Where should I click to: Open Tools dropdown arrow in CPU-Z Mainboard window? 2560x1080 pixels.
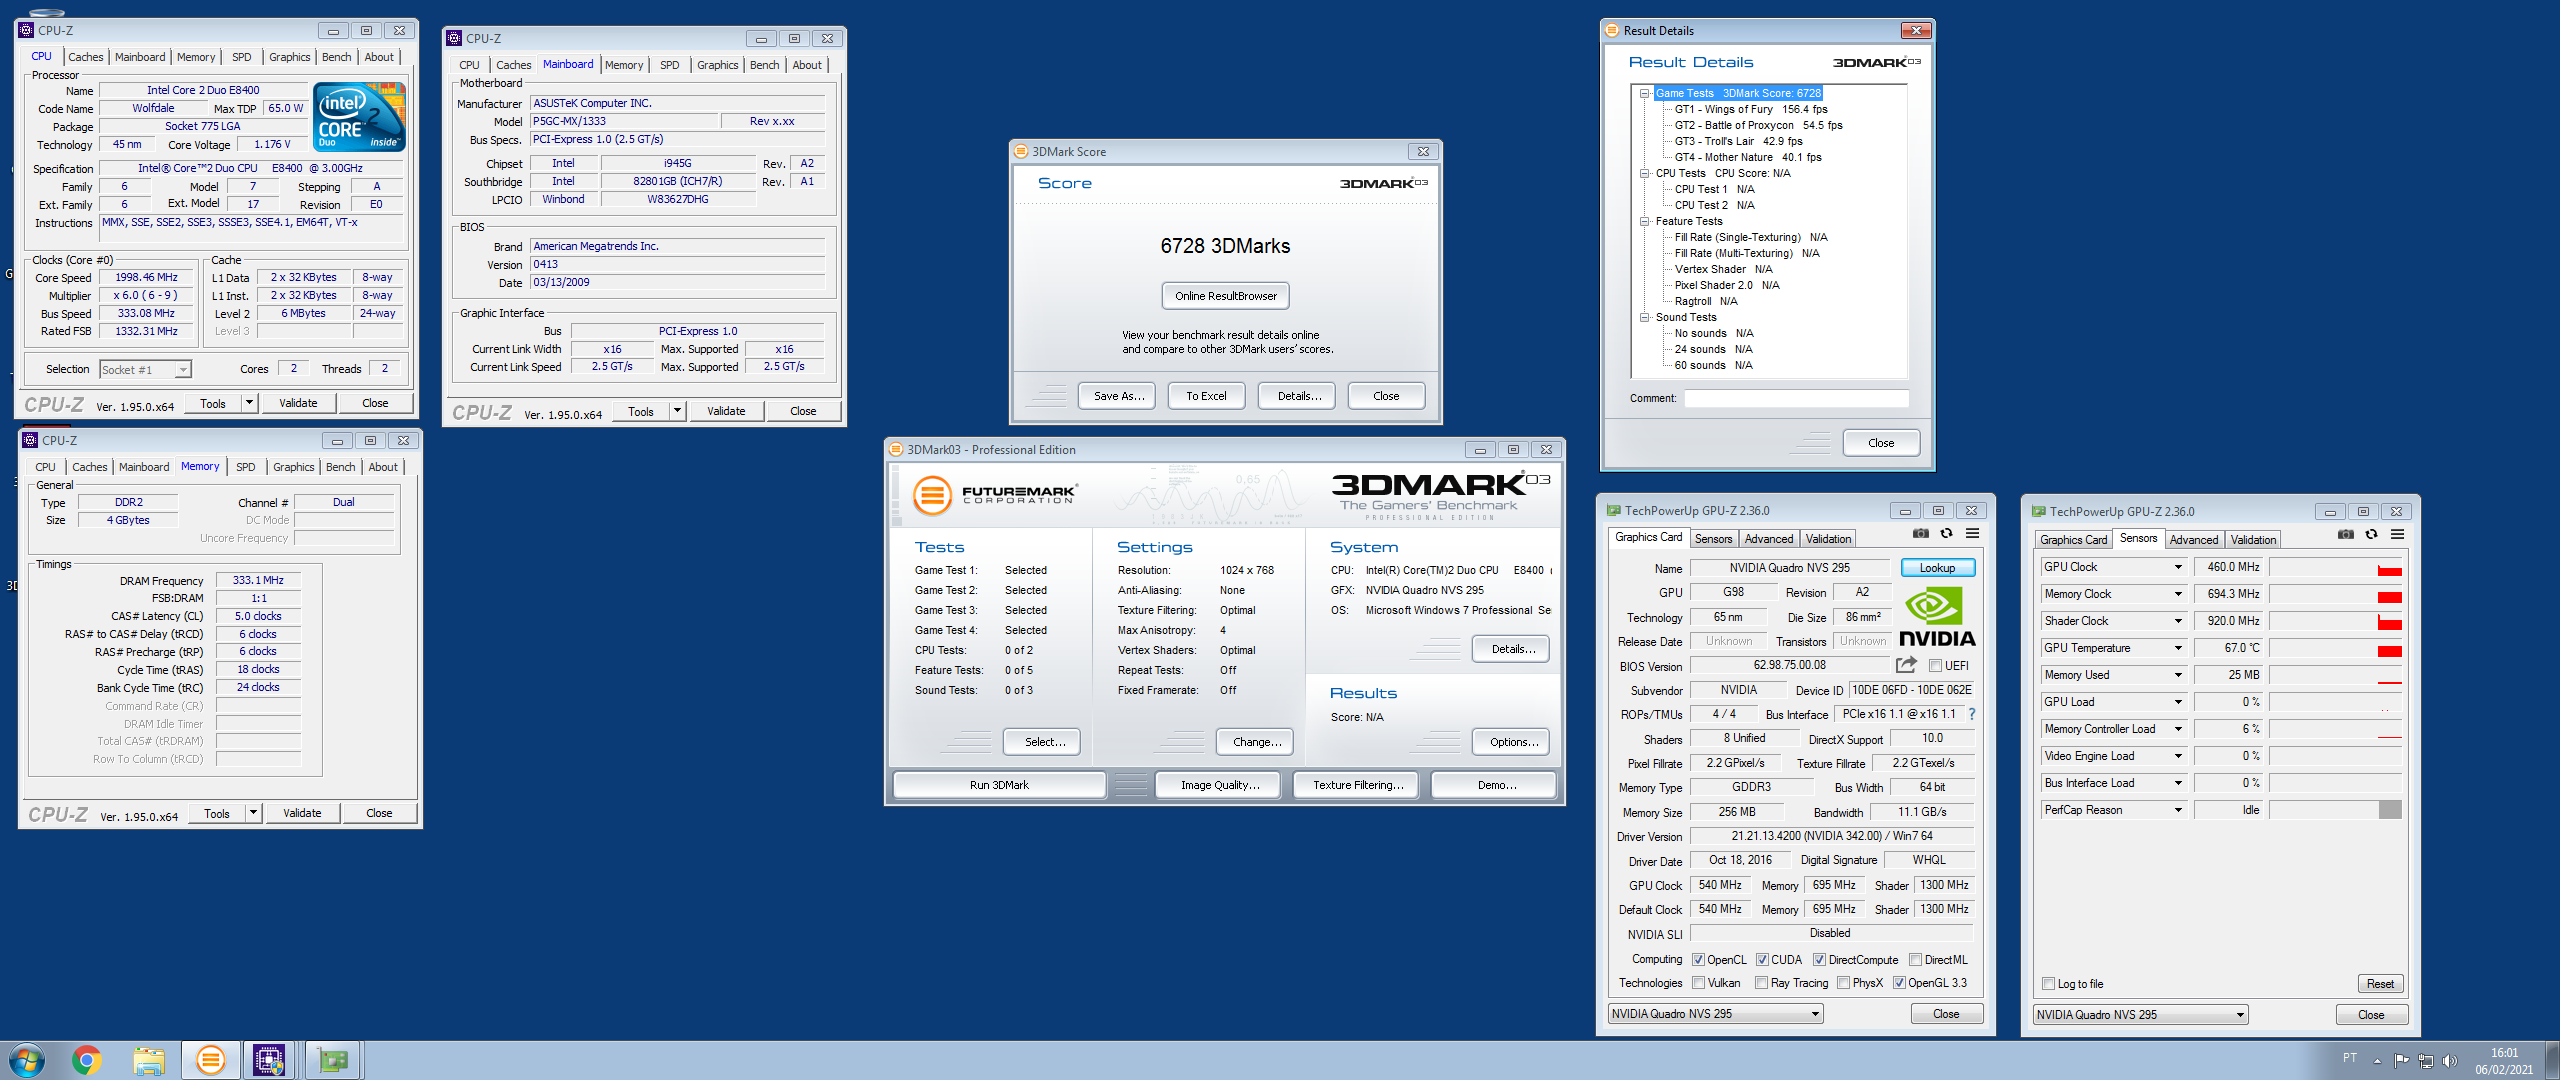677,411
